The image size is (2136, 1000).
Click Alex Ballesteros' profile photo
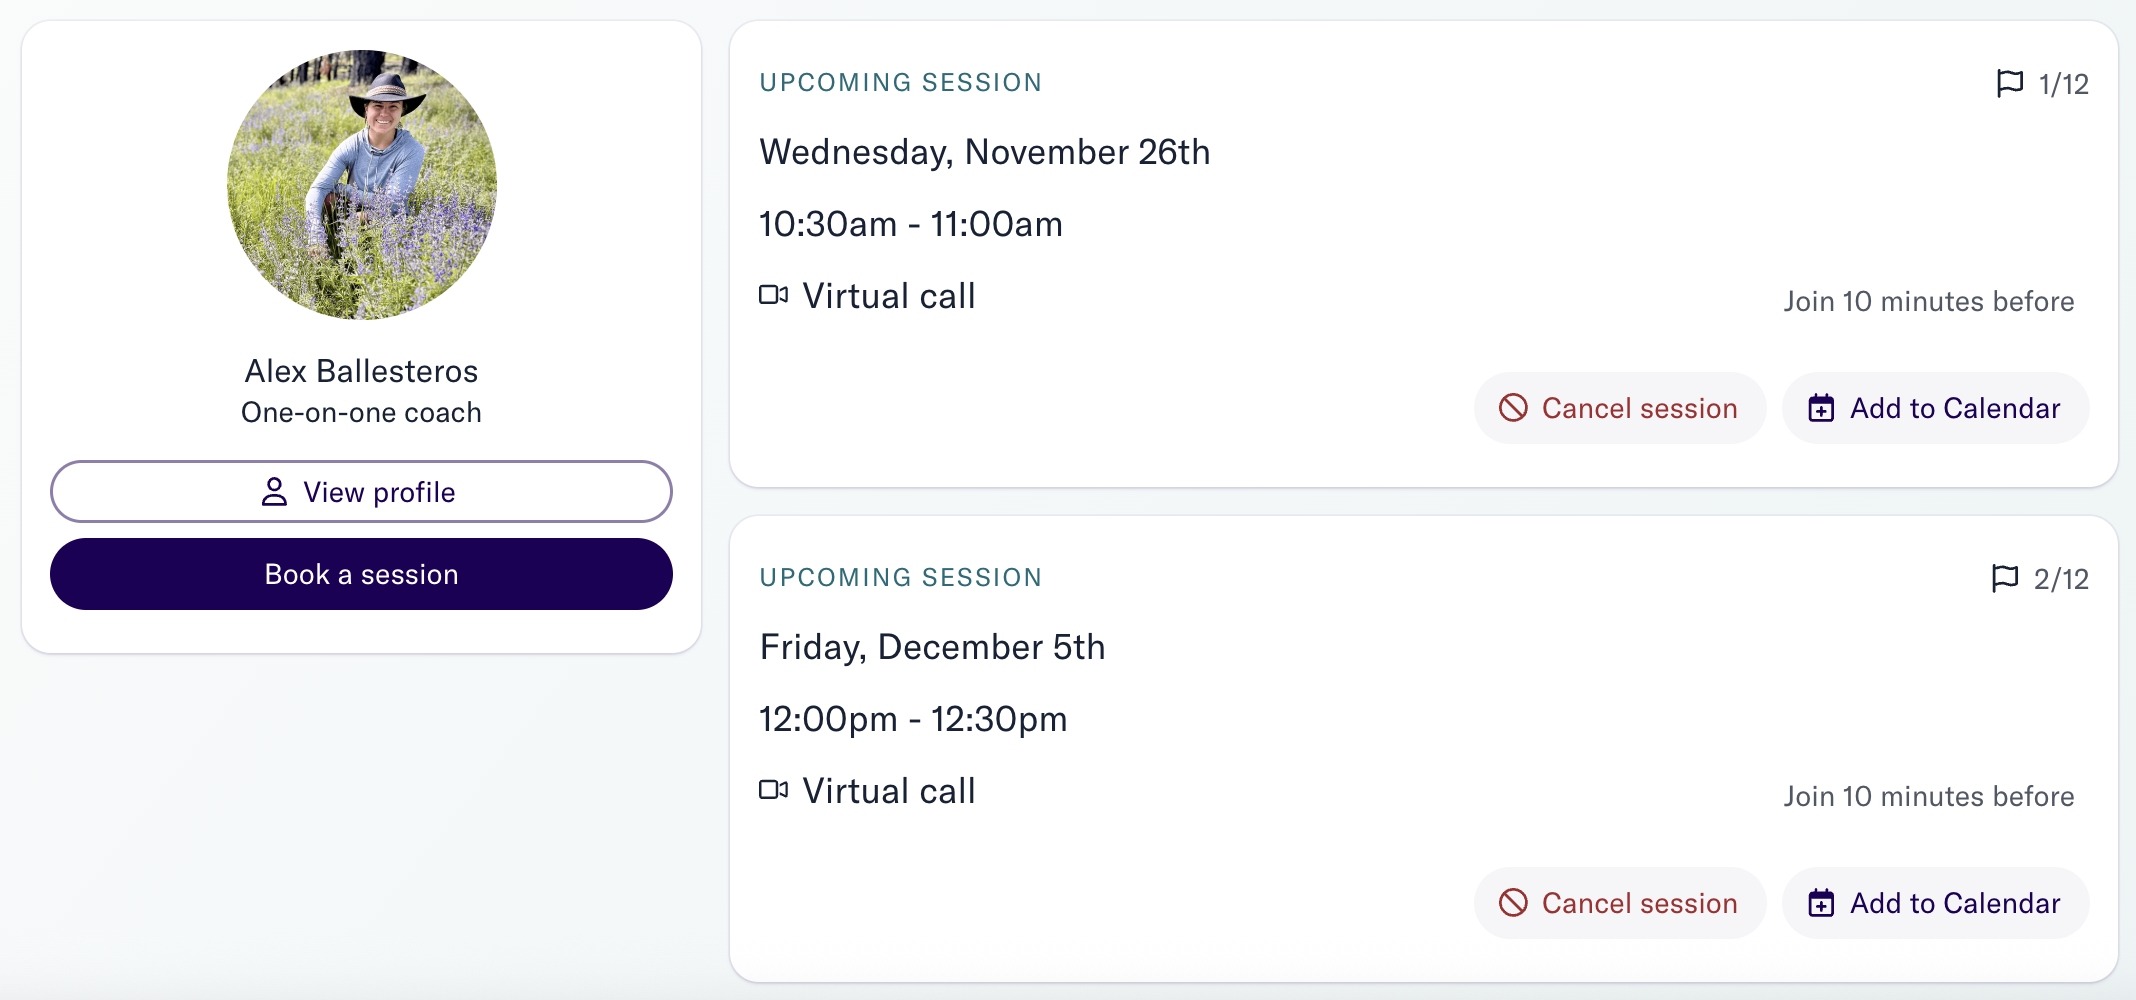(x=361, y=185)
